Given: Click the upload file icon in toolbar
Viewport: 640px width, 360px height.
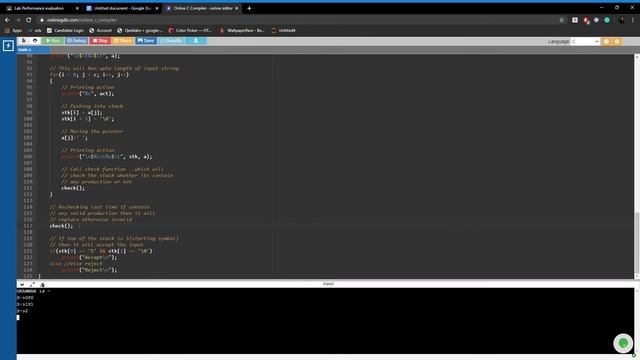Looking at the screenshot, I should click(35, 41).
